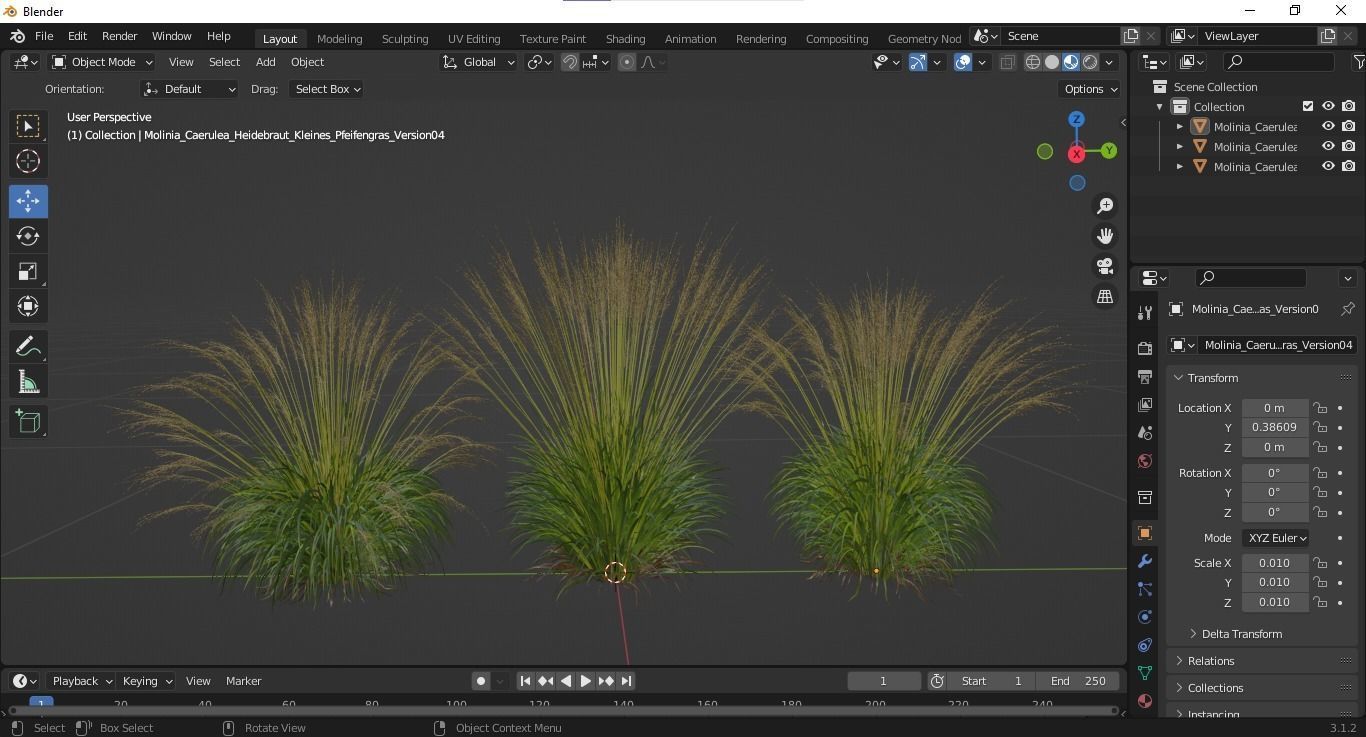Expand the Collections panel
The height and width of the screenshot is (737, 1366).
tap(1214, 688)
